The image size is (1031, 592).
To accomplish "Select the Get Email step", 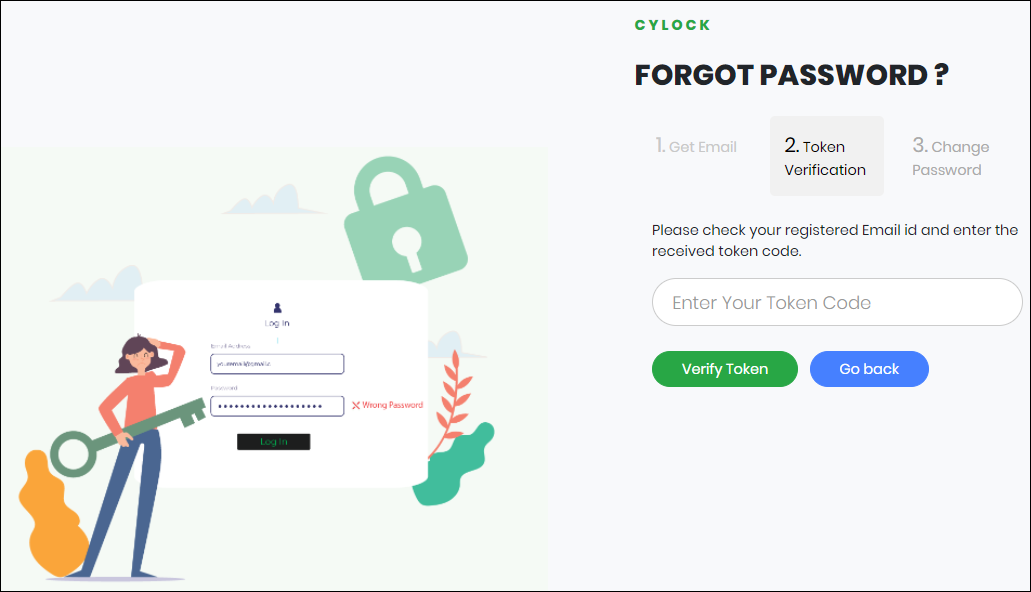I will (x=696, y=147).
